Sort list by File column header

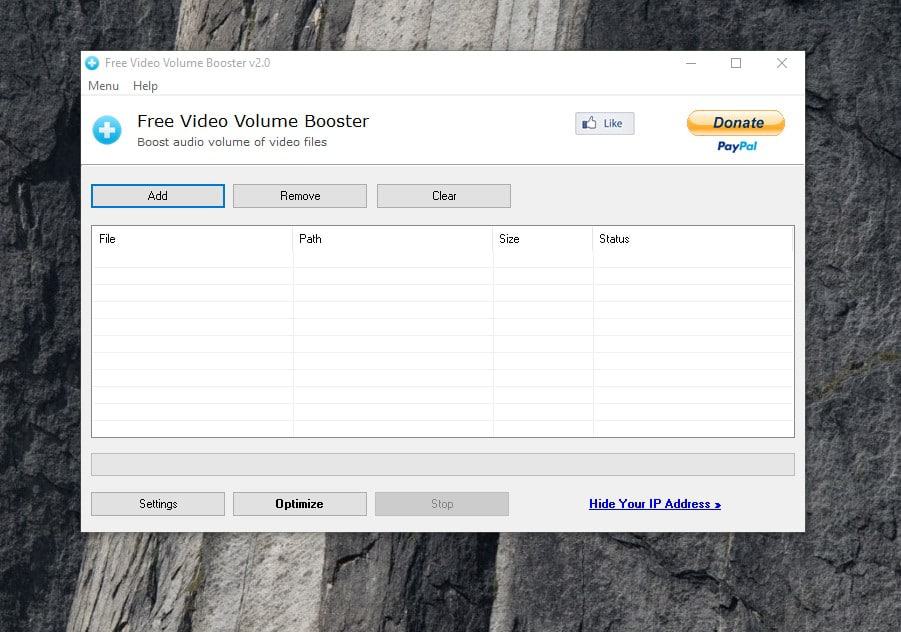point(192,239)
